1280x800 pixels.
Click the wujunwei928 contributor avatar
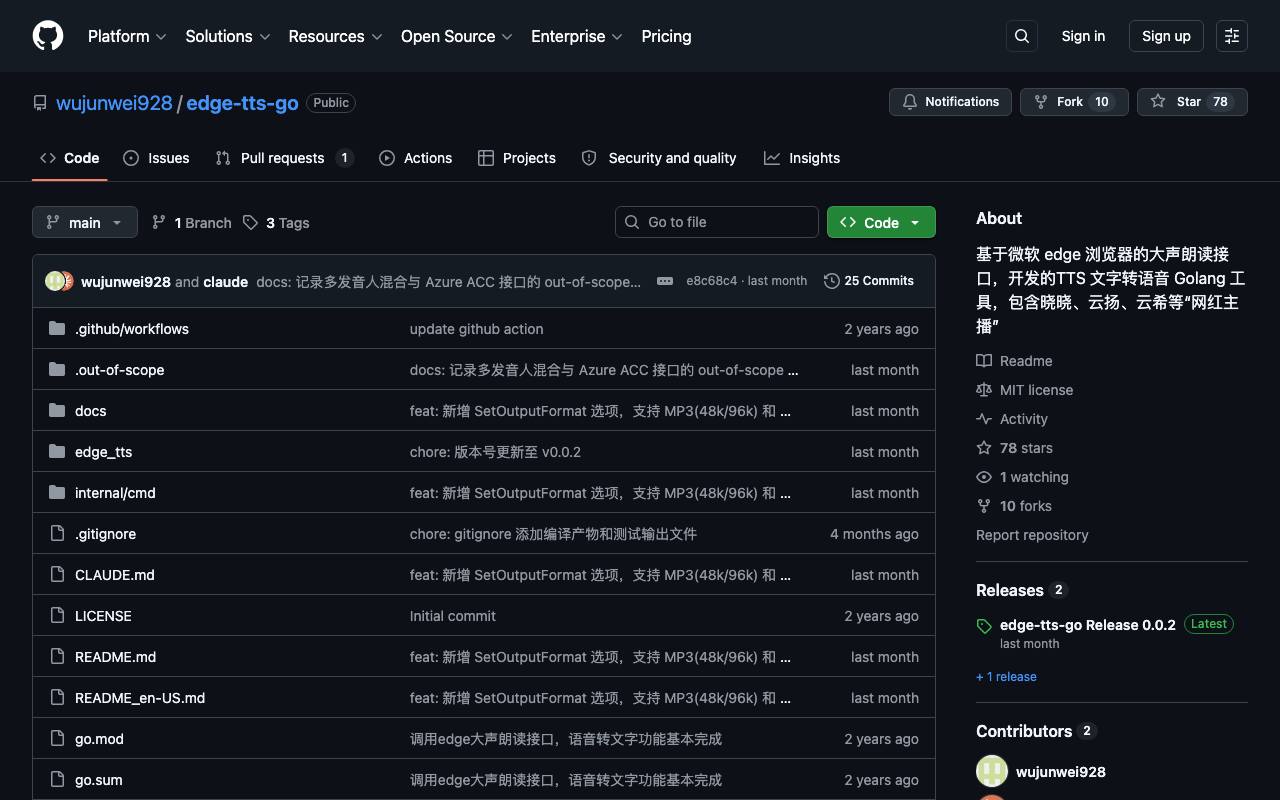[x=992, y=772]
